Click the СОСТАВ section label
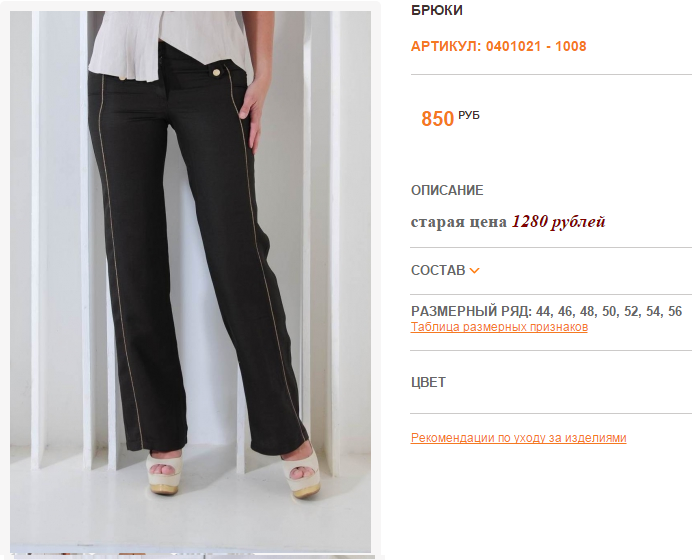 click(x=438, y=270)
